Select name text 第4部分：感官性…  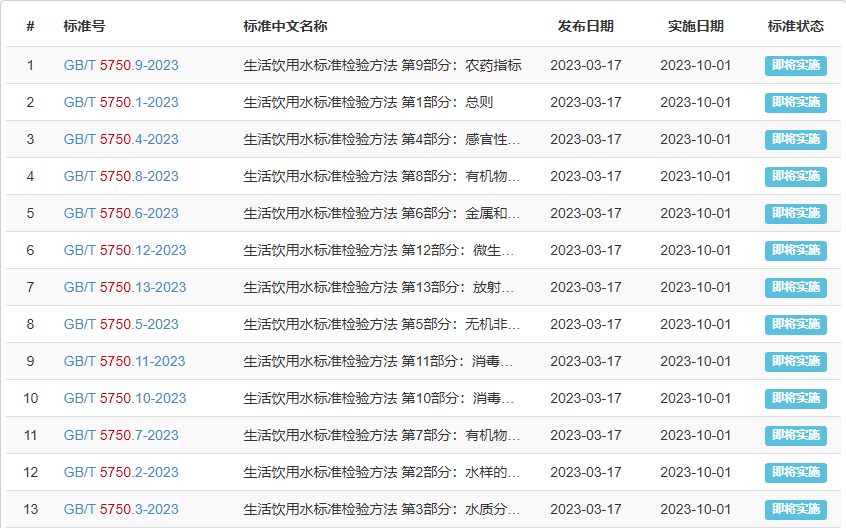(461, 139)
